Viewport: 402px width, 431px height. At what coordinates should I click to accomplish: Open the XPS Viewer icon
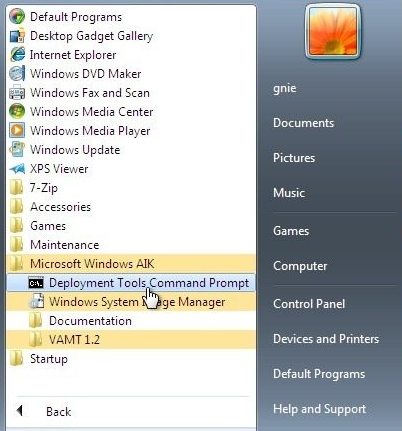click(x=17, y=169)
